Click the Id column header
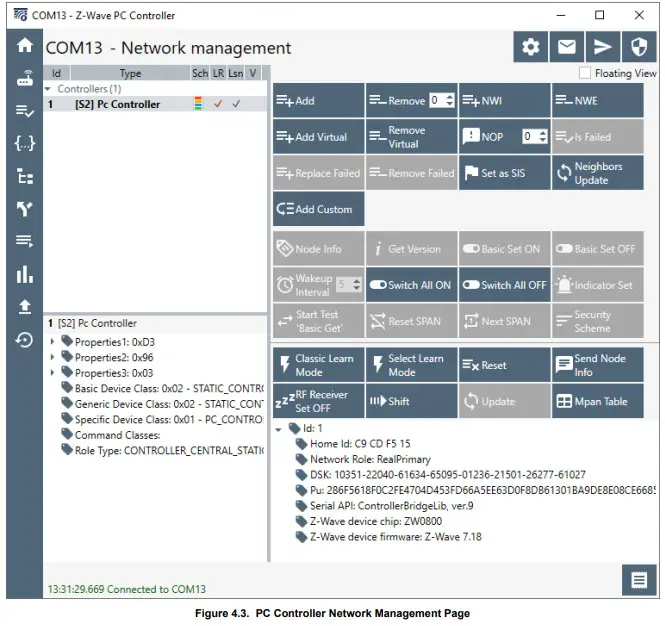 tap(56, 73)
